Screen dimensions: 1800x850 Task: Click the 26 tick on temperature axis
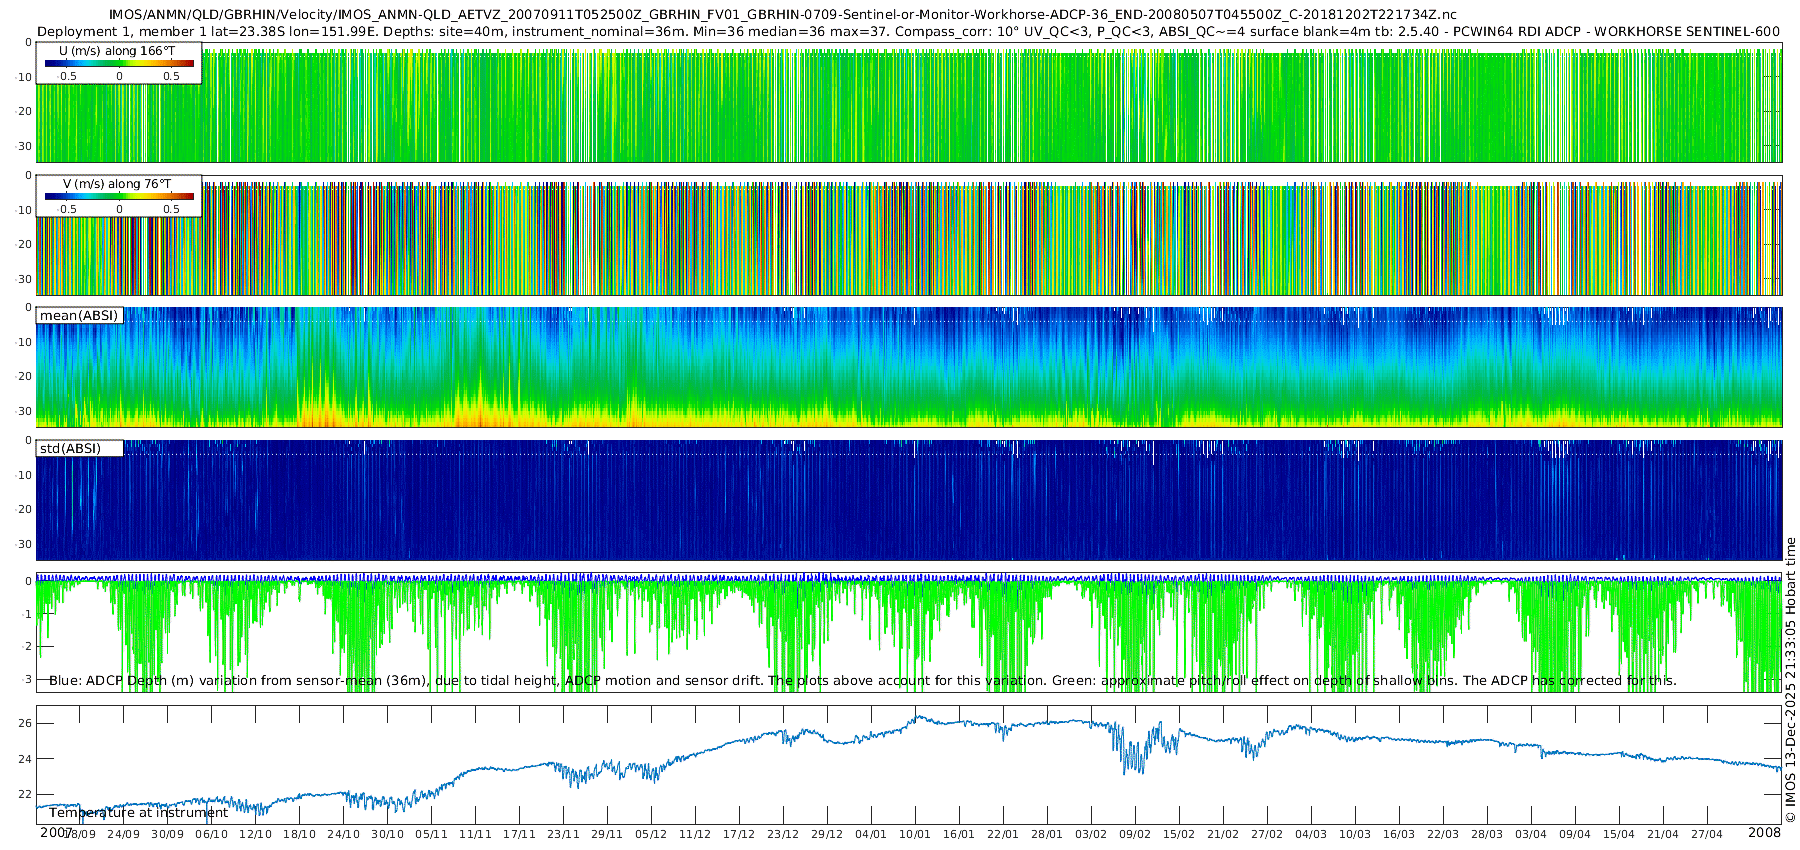pyautogui.click(x=25, y=724)
